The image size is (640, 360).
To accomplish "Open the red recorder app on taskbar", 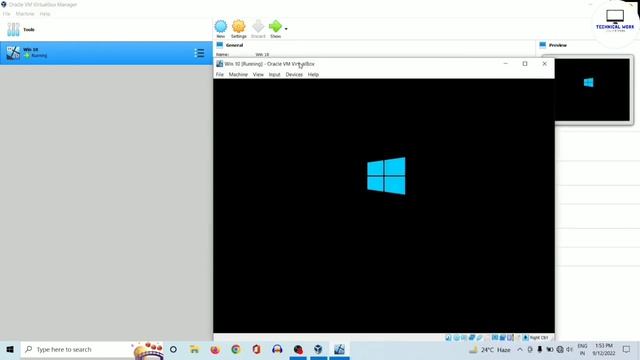I will 298,350.
